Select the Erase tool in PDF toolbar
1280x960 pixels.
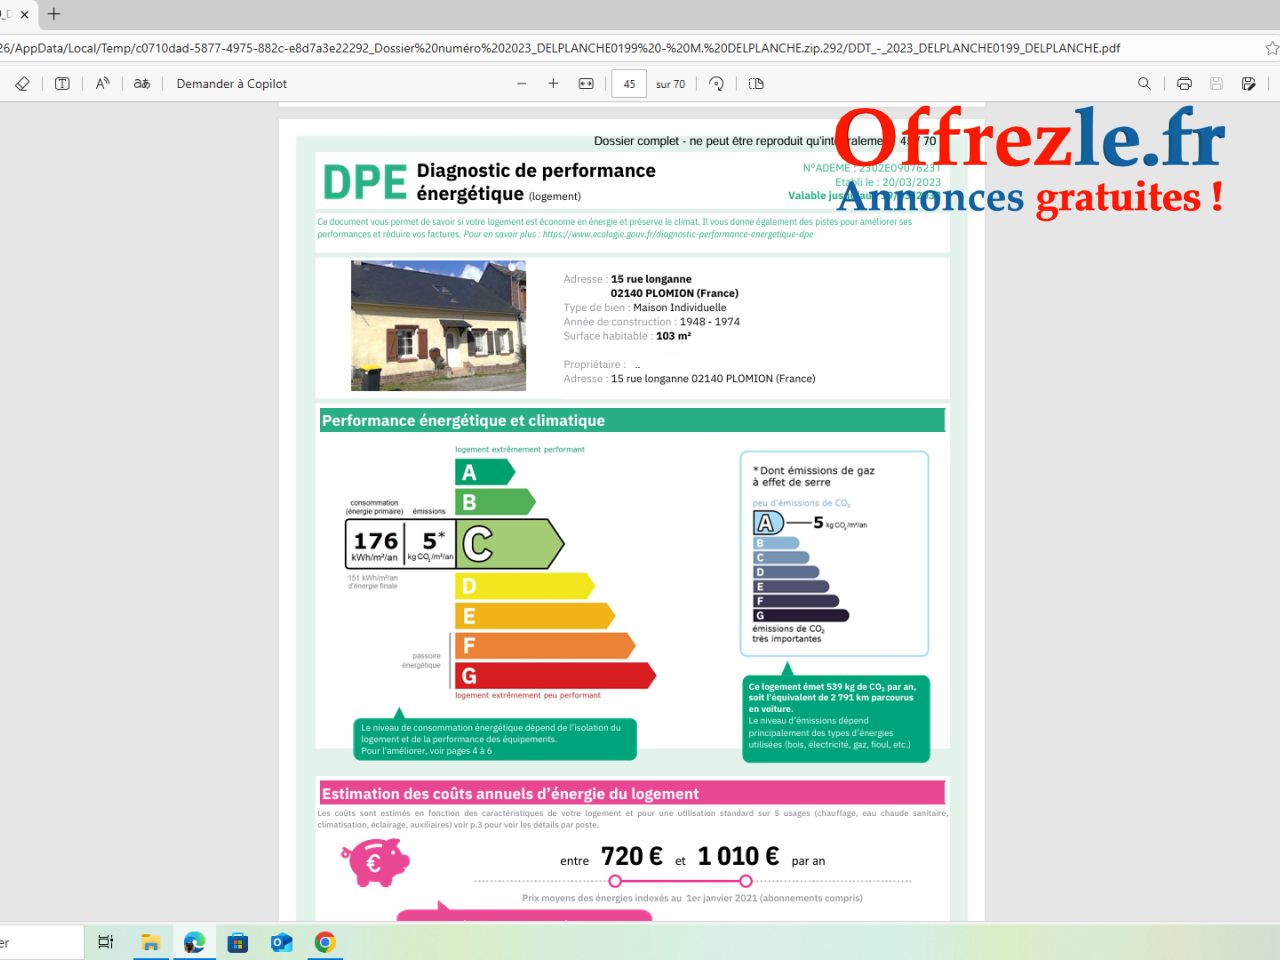click(x=22, y=84)
